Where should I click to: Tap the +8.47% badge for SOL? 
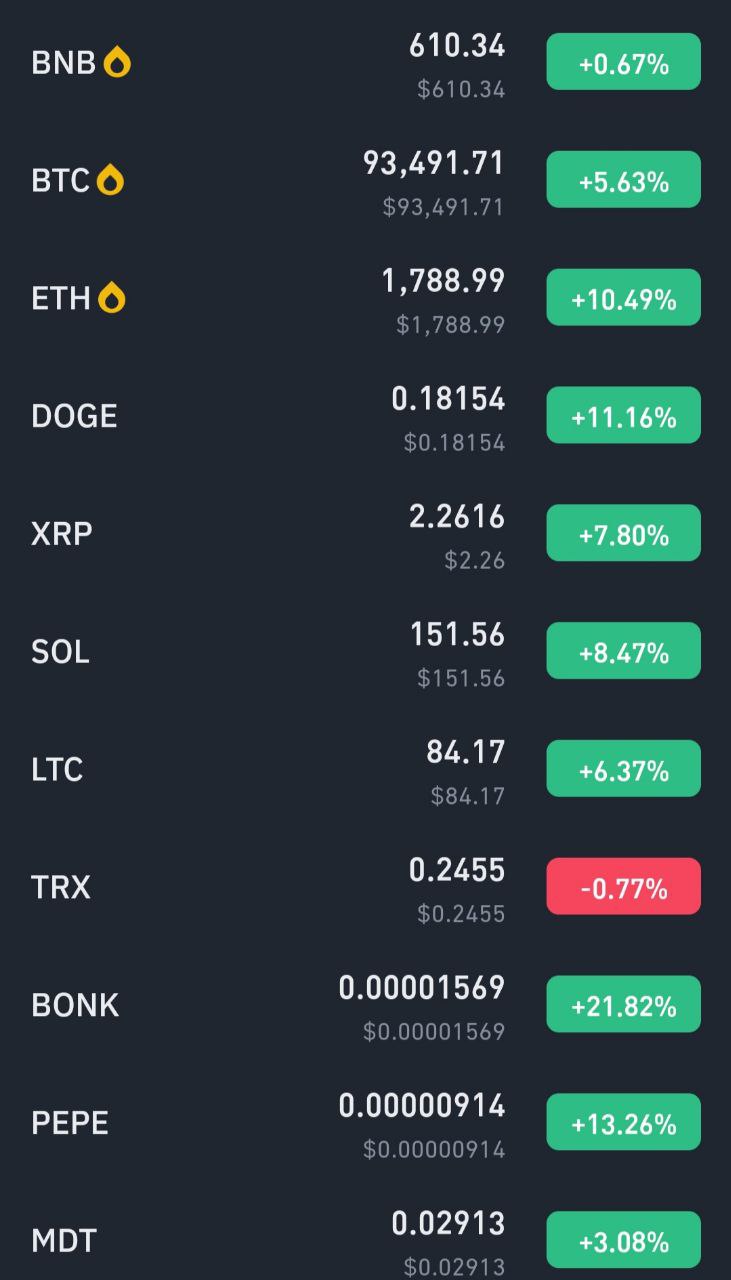click(x=623, y=651)
